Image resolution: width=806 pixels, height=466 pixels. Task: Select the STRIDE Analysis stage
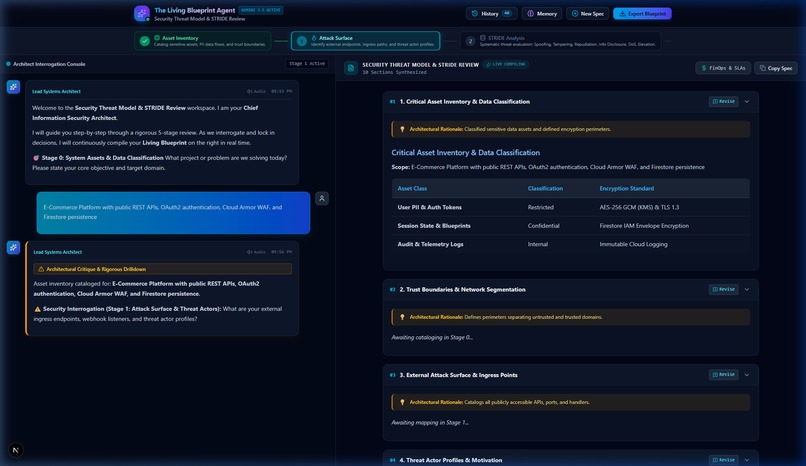click(x=560, y=41)
